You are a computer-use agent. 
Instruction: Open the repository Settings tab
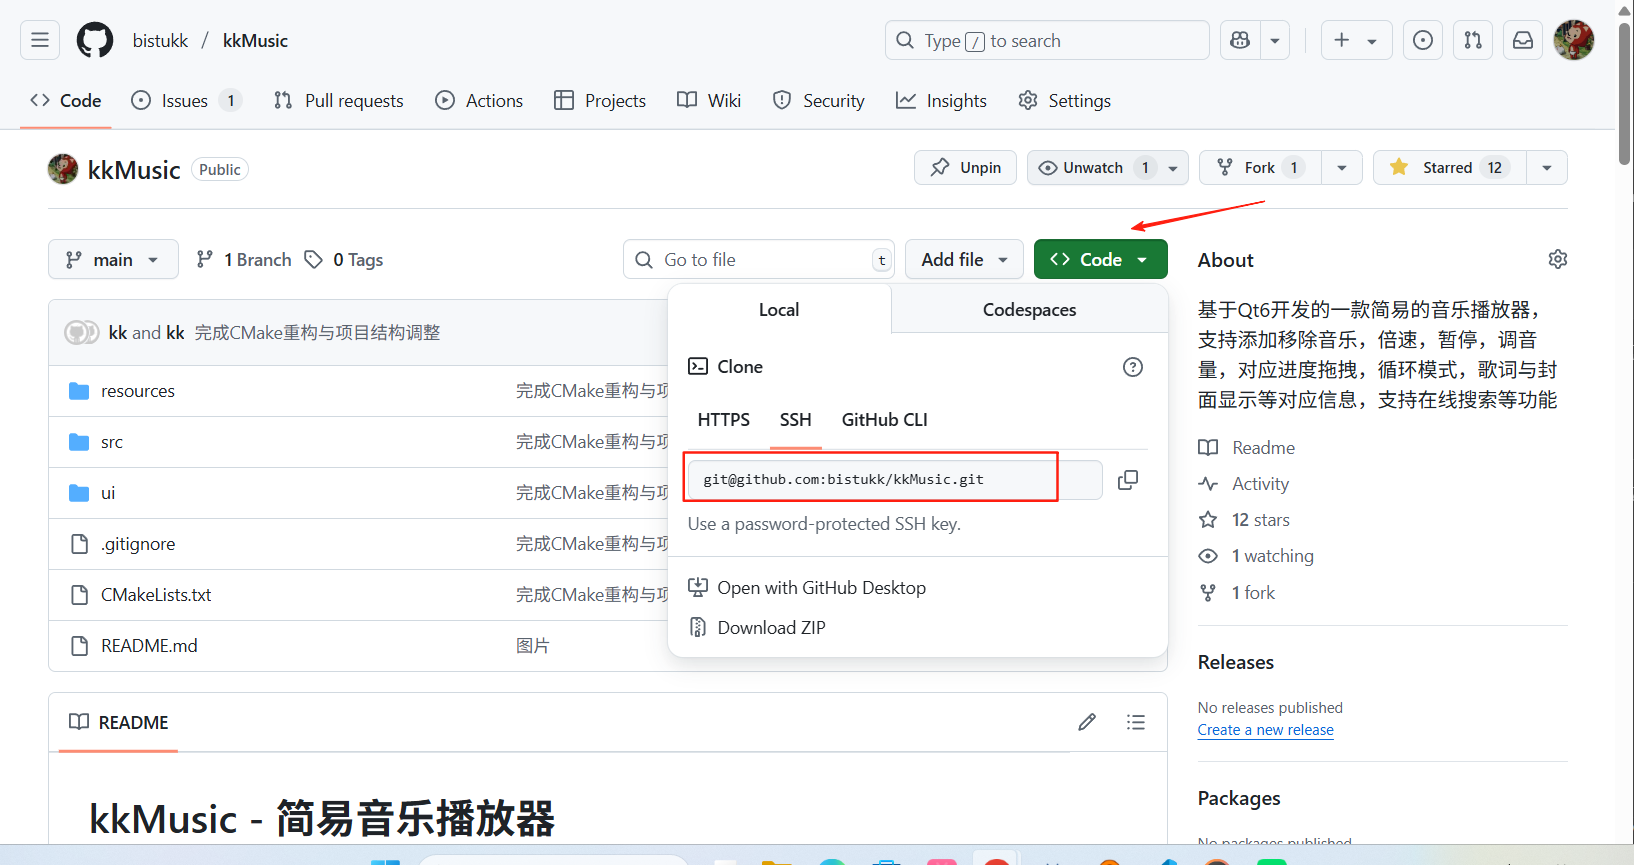(1064, 100)
